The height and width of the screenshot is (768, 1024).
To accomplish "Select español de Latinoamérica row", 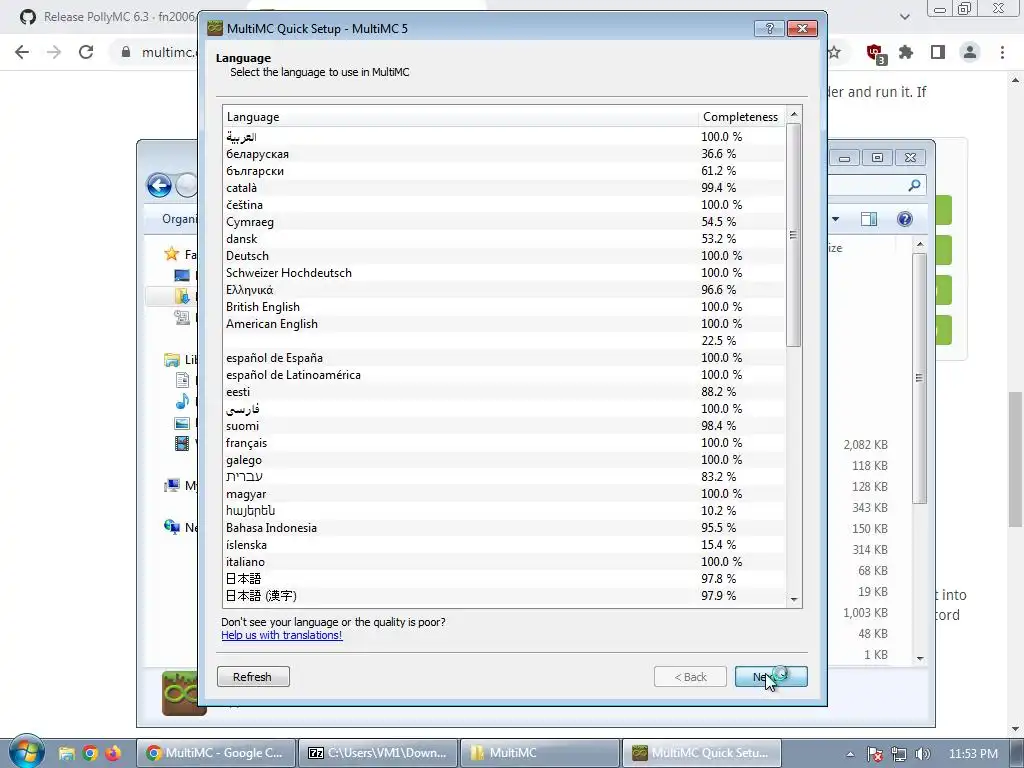I will (x=504, y=375).
